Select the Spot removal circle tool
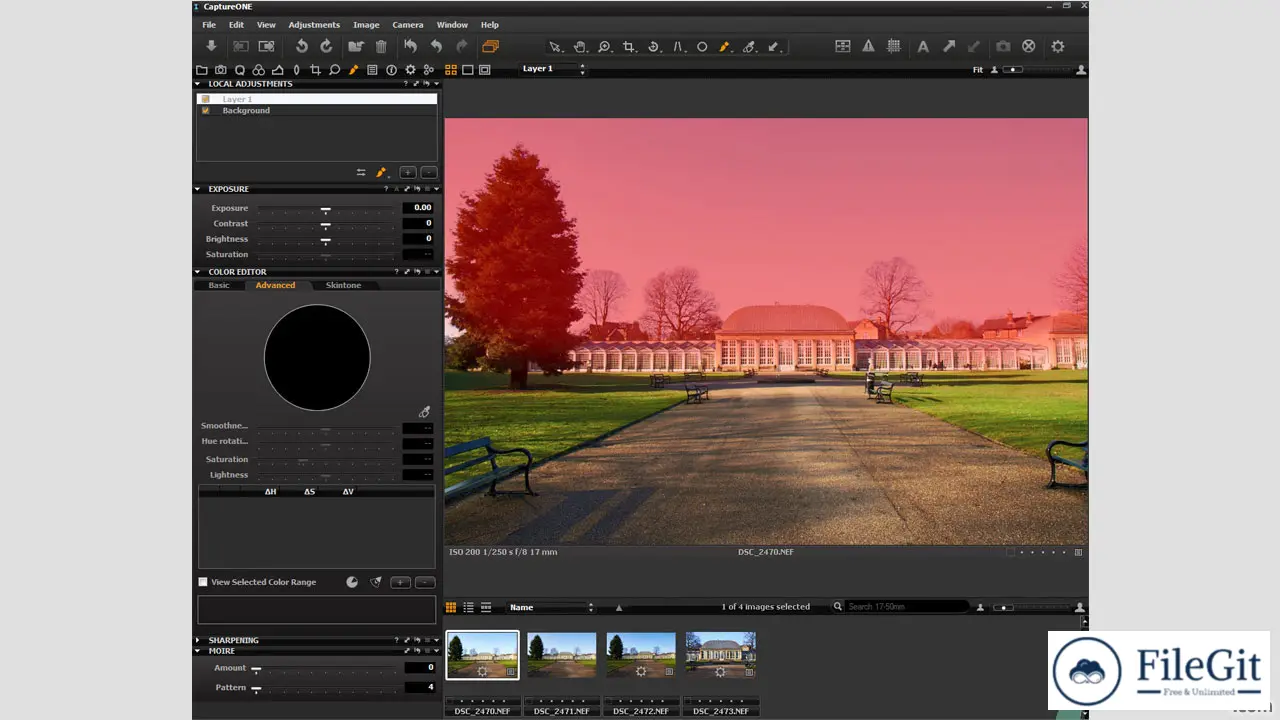Viewport: 1280px width, 720px height. pos(702,46)
